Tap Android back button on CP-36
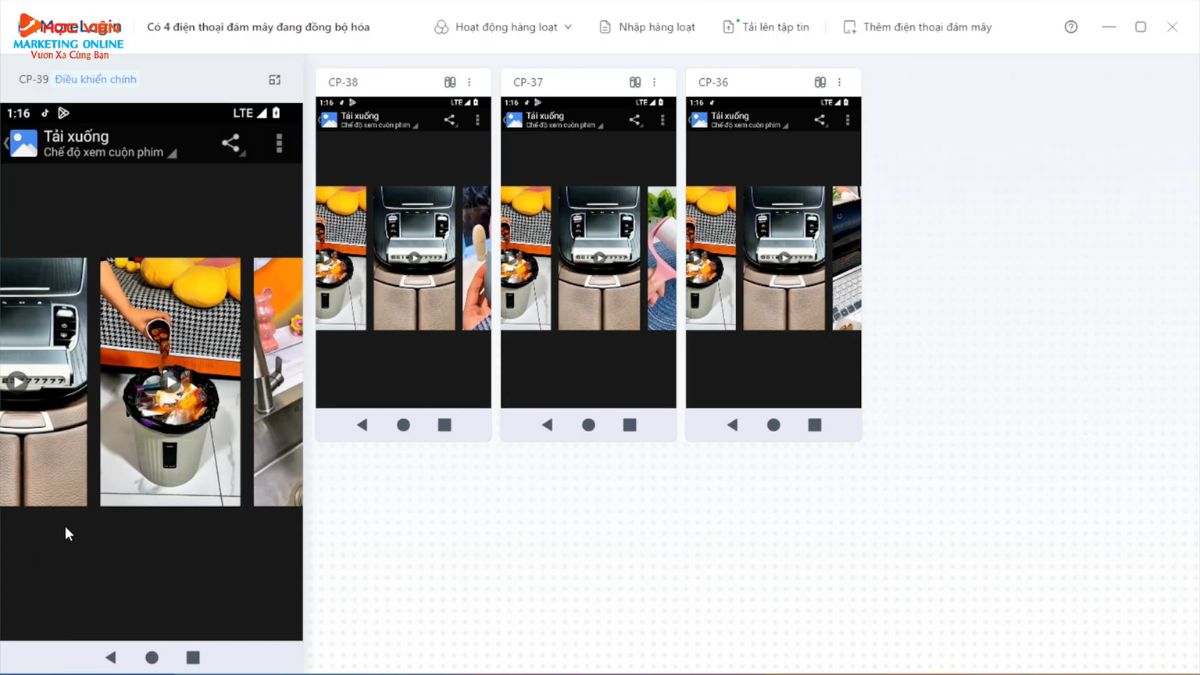Screen dimensions: 1200x675 pos(732,425)
